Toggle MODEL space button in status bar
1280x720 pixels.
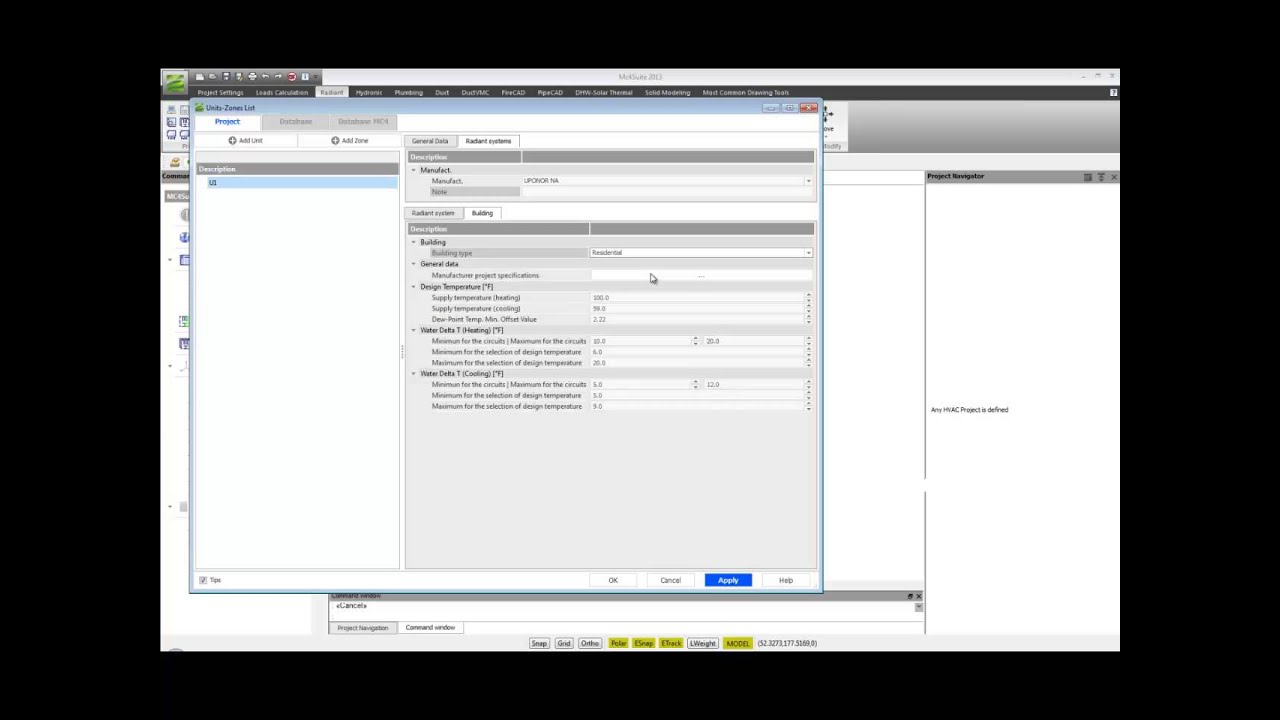tap(738, 643)
